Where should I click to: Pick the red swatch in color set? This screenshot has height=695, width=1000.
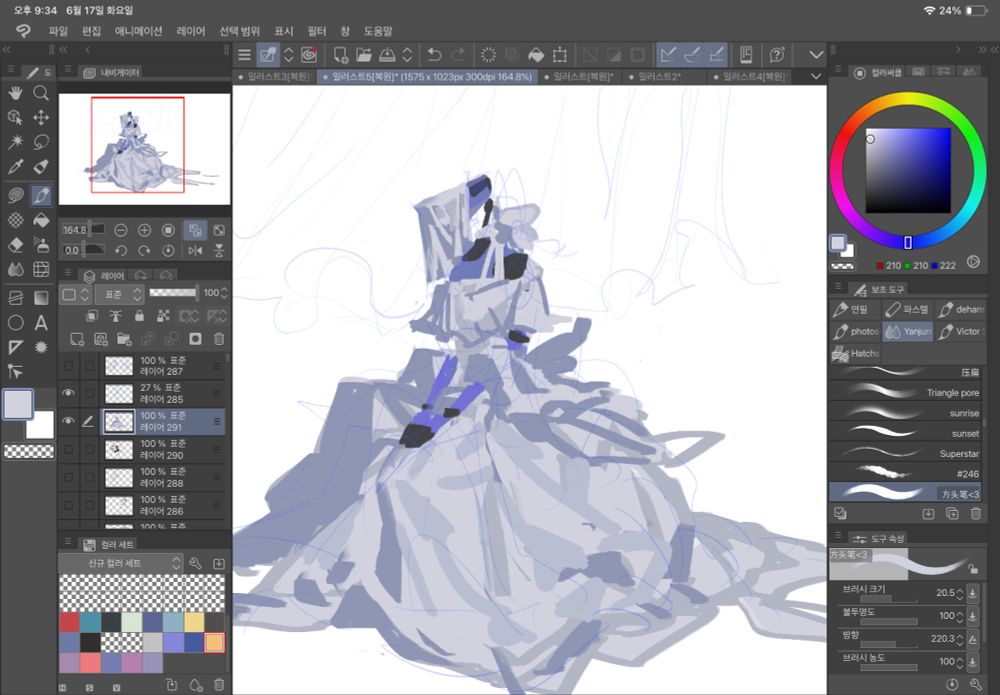[70, 622]
